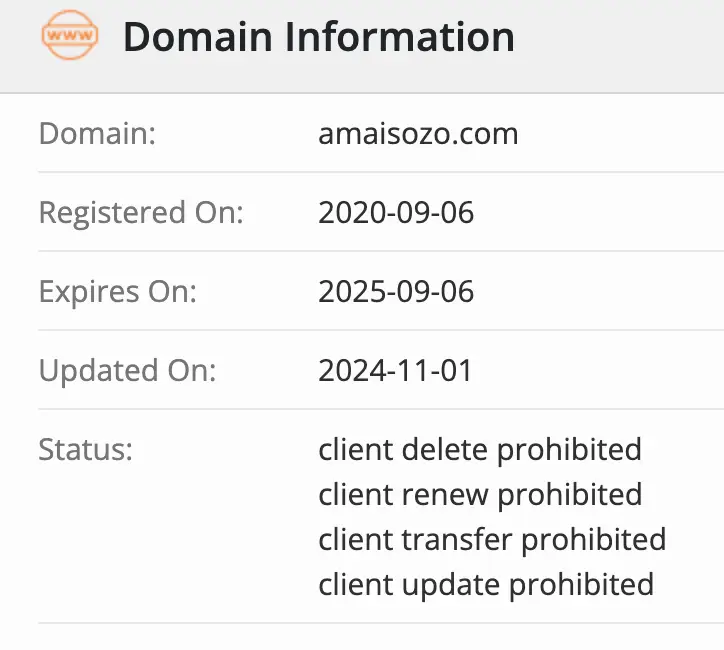Click the year 2024 in the updated date
Image resolution: width=724 pixels, height=650 pixels.
click(345, 370)
